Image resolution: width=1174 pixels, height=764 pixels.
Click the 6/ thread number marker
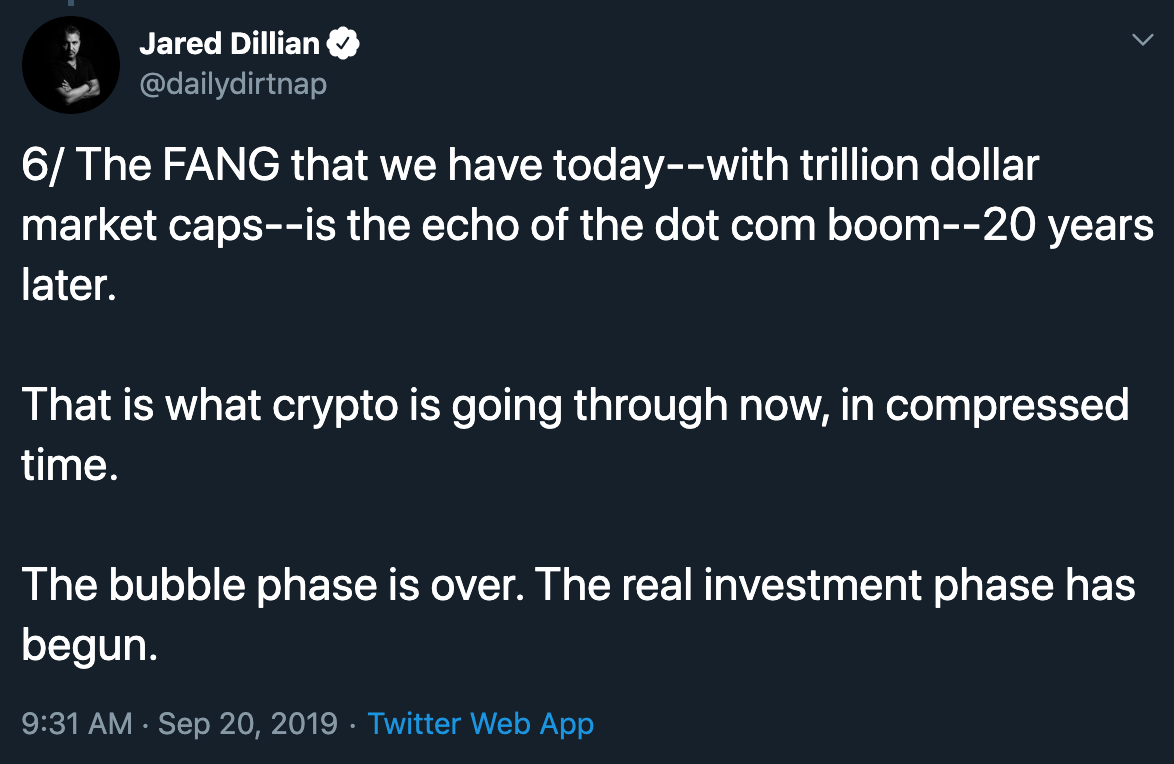(42, 165)
